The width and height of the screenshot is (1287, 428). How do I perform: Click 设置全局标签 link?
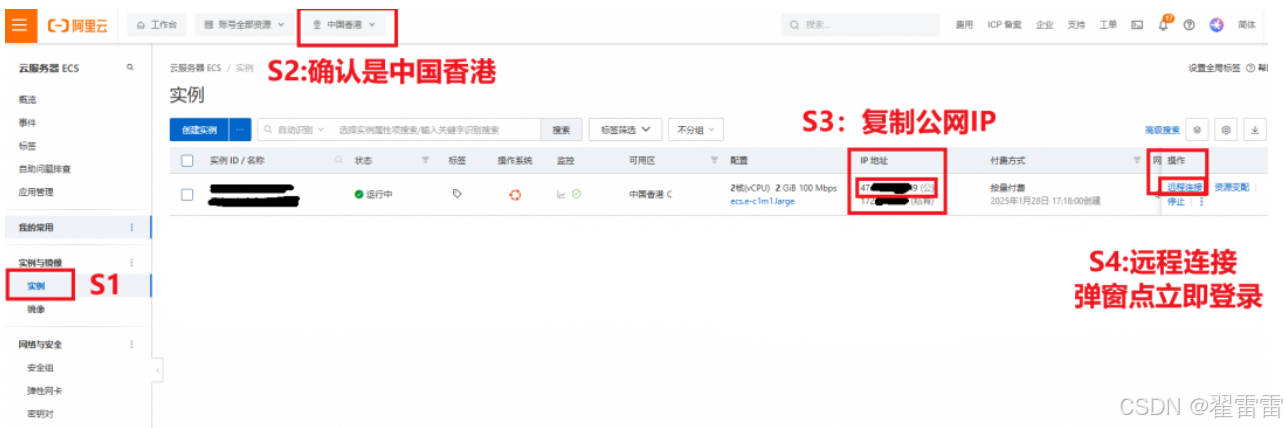[1214, 68]
